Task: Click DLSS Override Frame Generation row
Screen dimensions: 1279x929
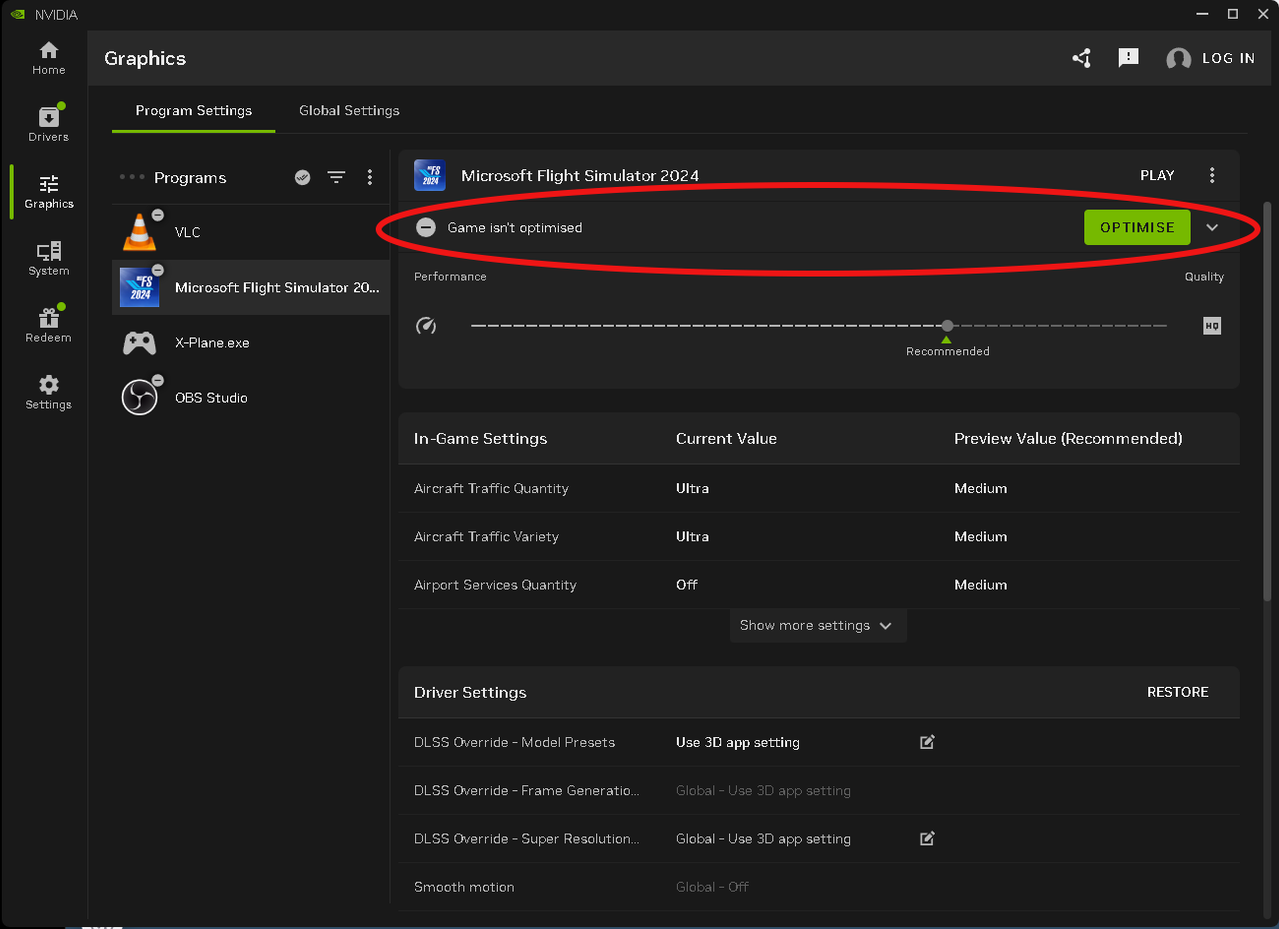Action: click(x=818, y=790)
